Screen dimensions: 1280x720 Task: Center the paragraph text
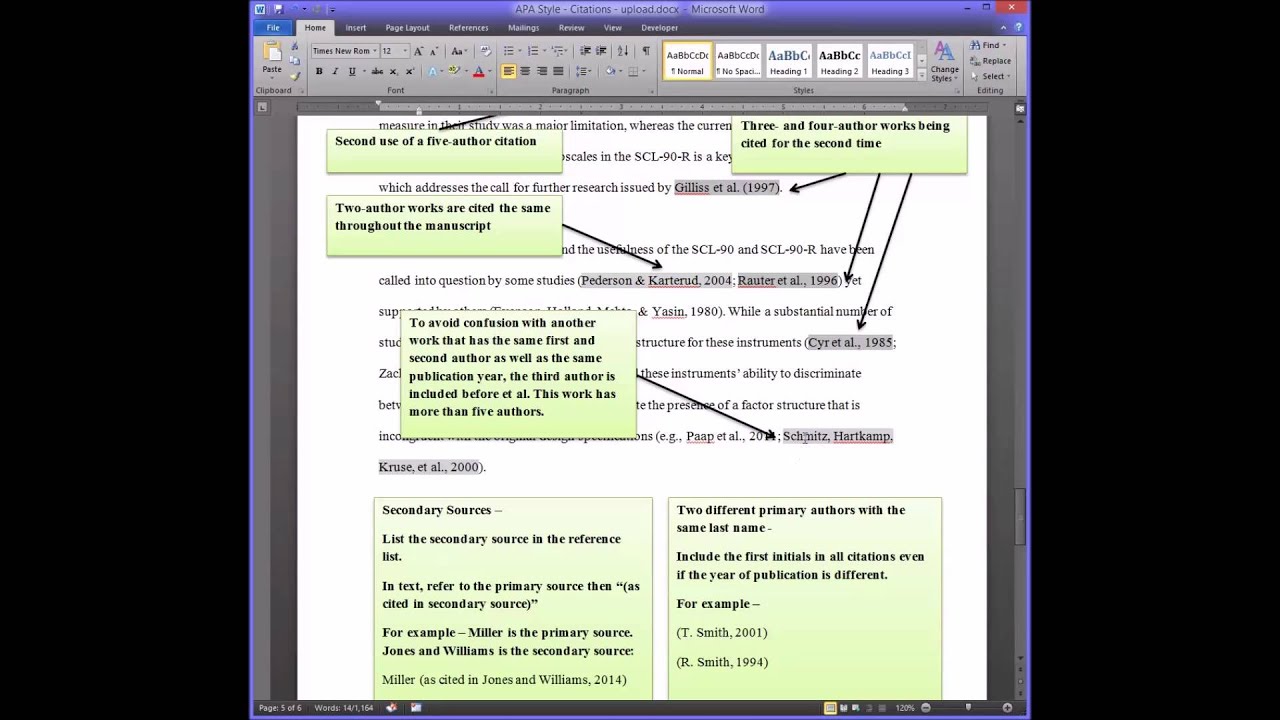point(525,71)
